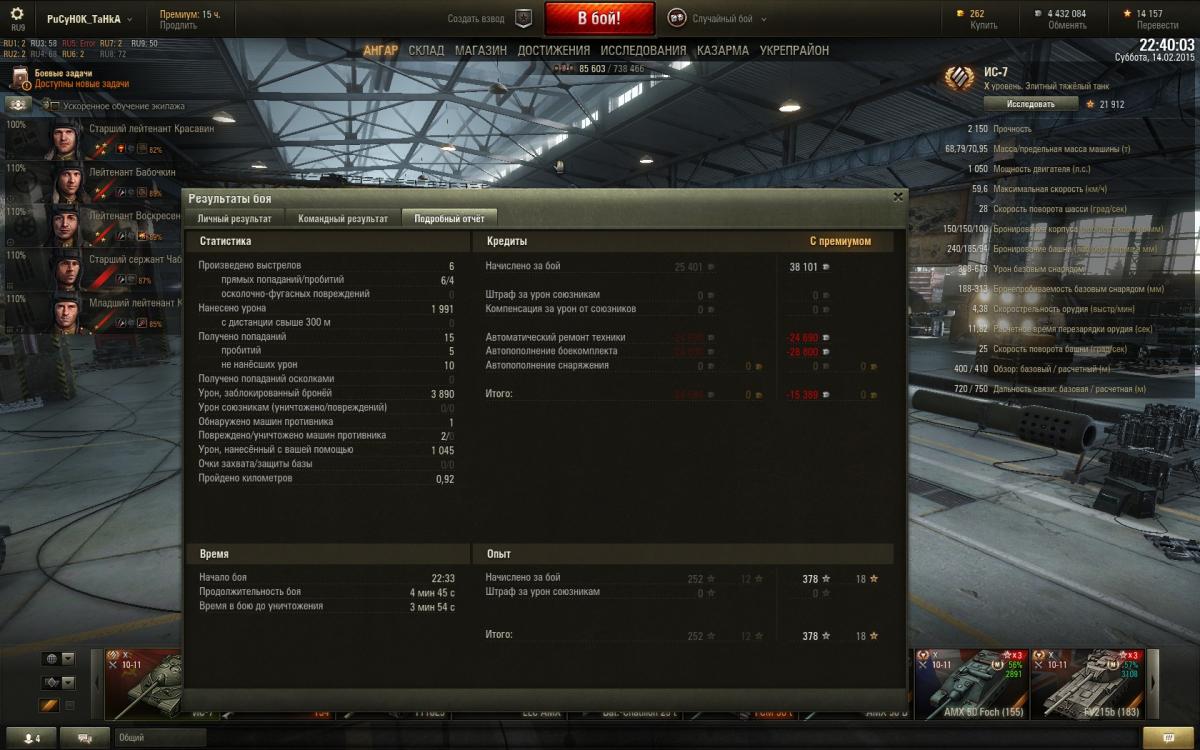Open the random battle mode selector

[717, 19]
